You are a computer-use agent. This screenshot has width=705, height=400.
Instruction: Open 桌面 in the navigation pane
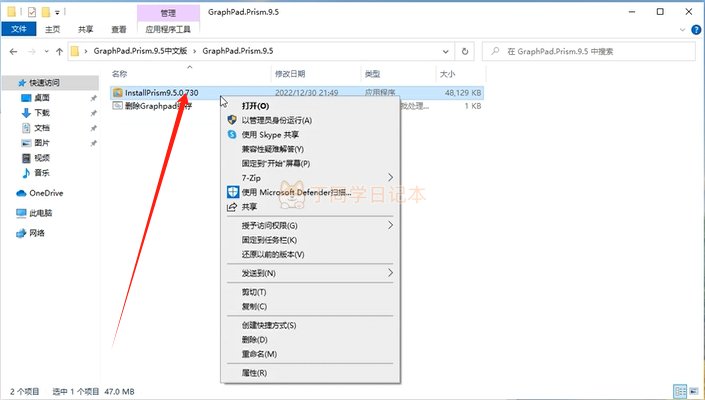click(42, 98)
